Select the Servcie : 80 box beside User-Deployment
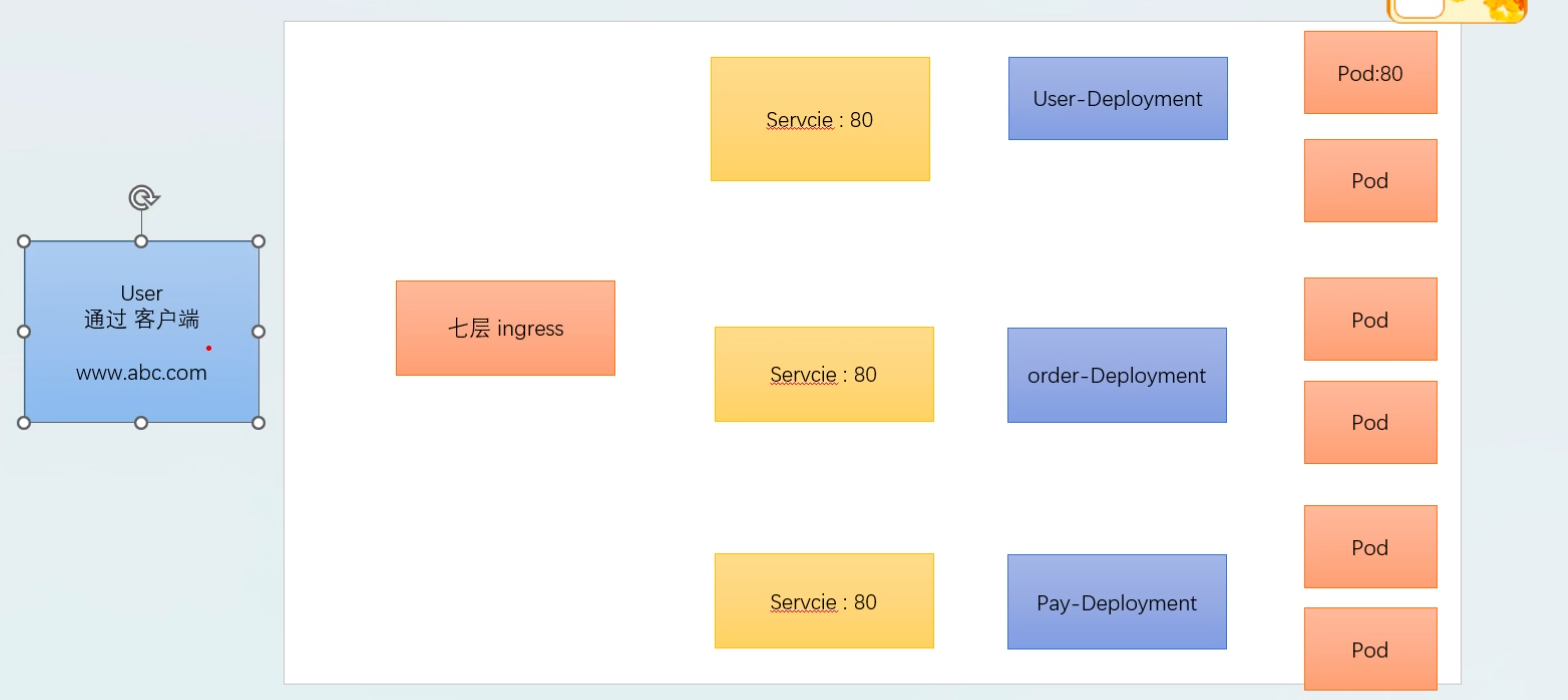The image size is (1568, 700). tap(820, 119)
